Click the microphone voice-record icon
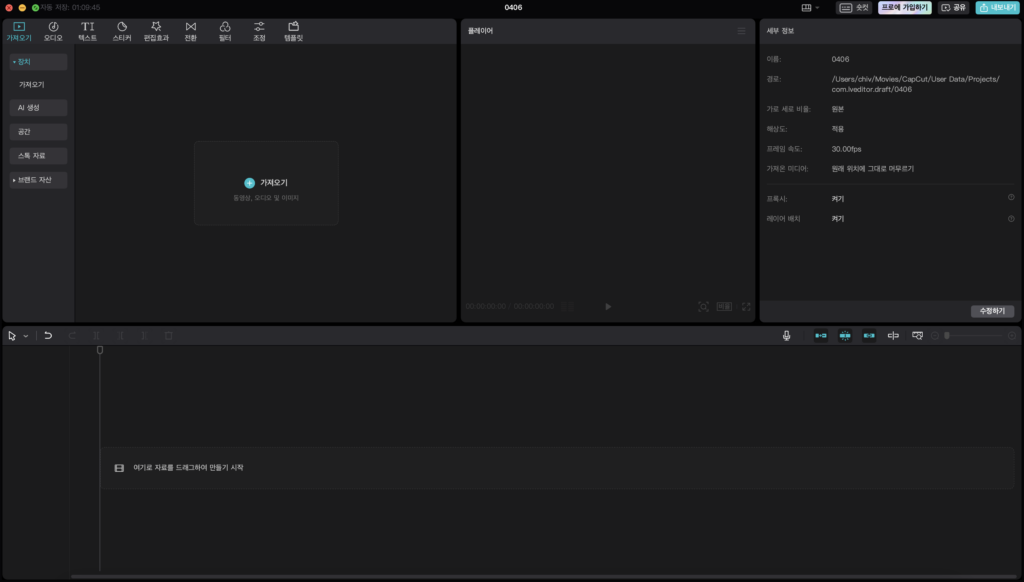1024x582 pixels. coord(787,336)
